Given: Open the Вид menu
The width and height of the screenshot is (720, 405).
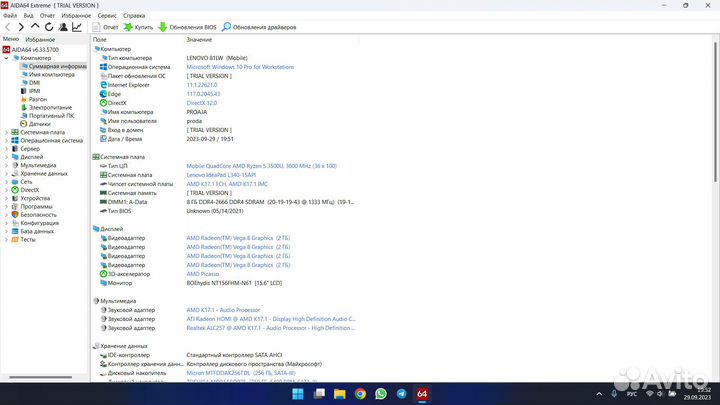Looking at the screenshot, I should 28,16.
